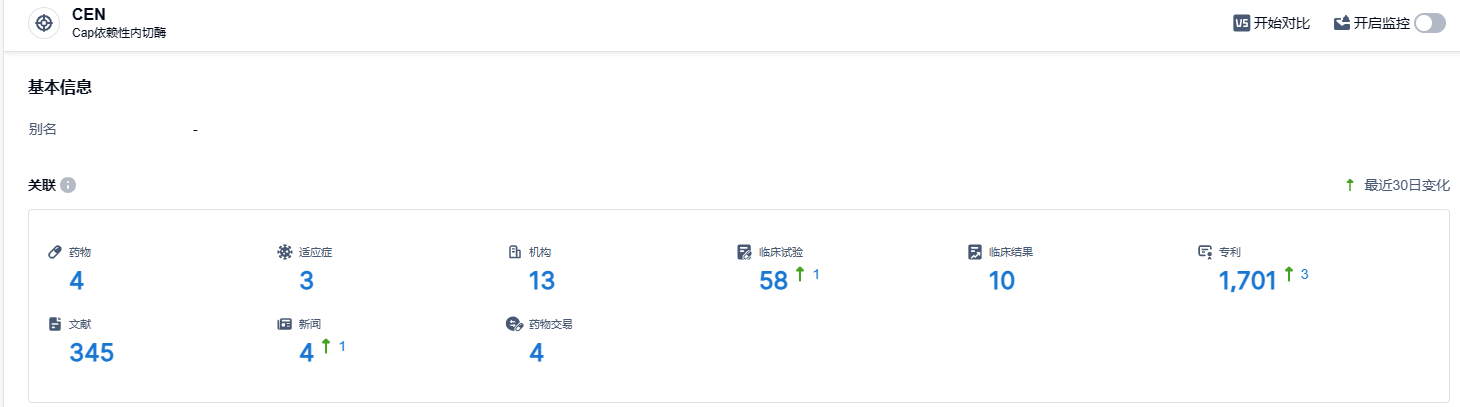
Task: Open the 1,701 patents count
Action: [1247, 281]
